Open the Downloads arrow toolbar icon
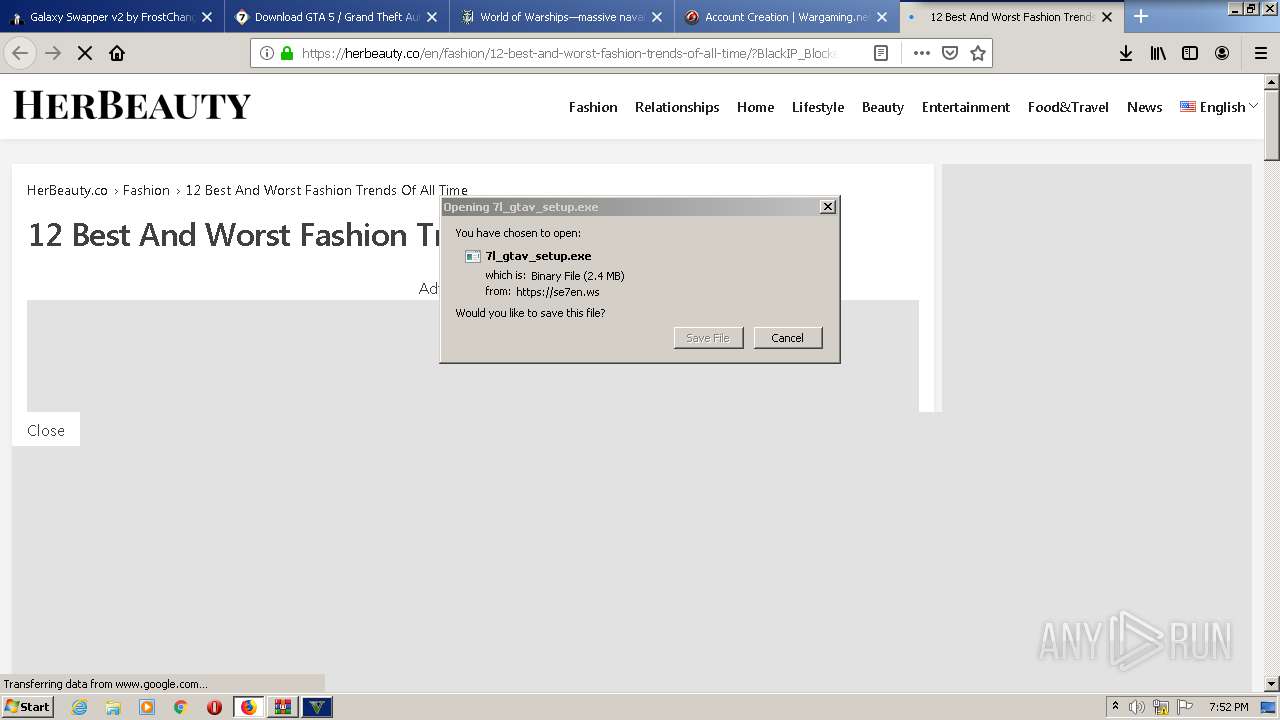This screenshot has height=720, width=1280. 1126,54
